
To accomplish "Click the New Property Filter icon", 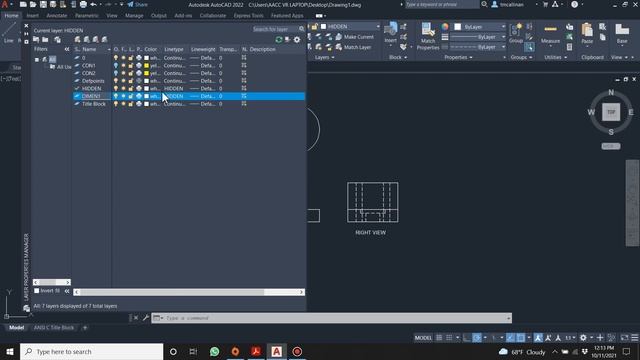I will (x=36, y=40).
